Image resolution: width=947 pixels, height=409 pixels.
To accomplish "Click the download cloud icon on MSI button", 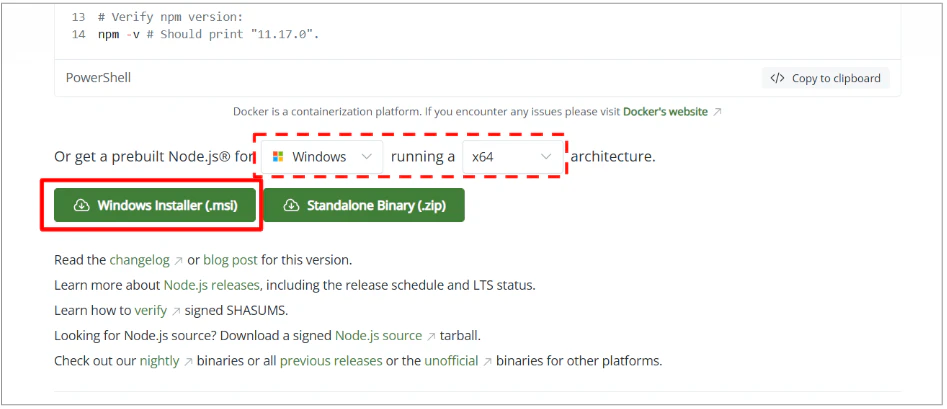I will (x=81, y=205).
